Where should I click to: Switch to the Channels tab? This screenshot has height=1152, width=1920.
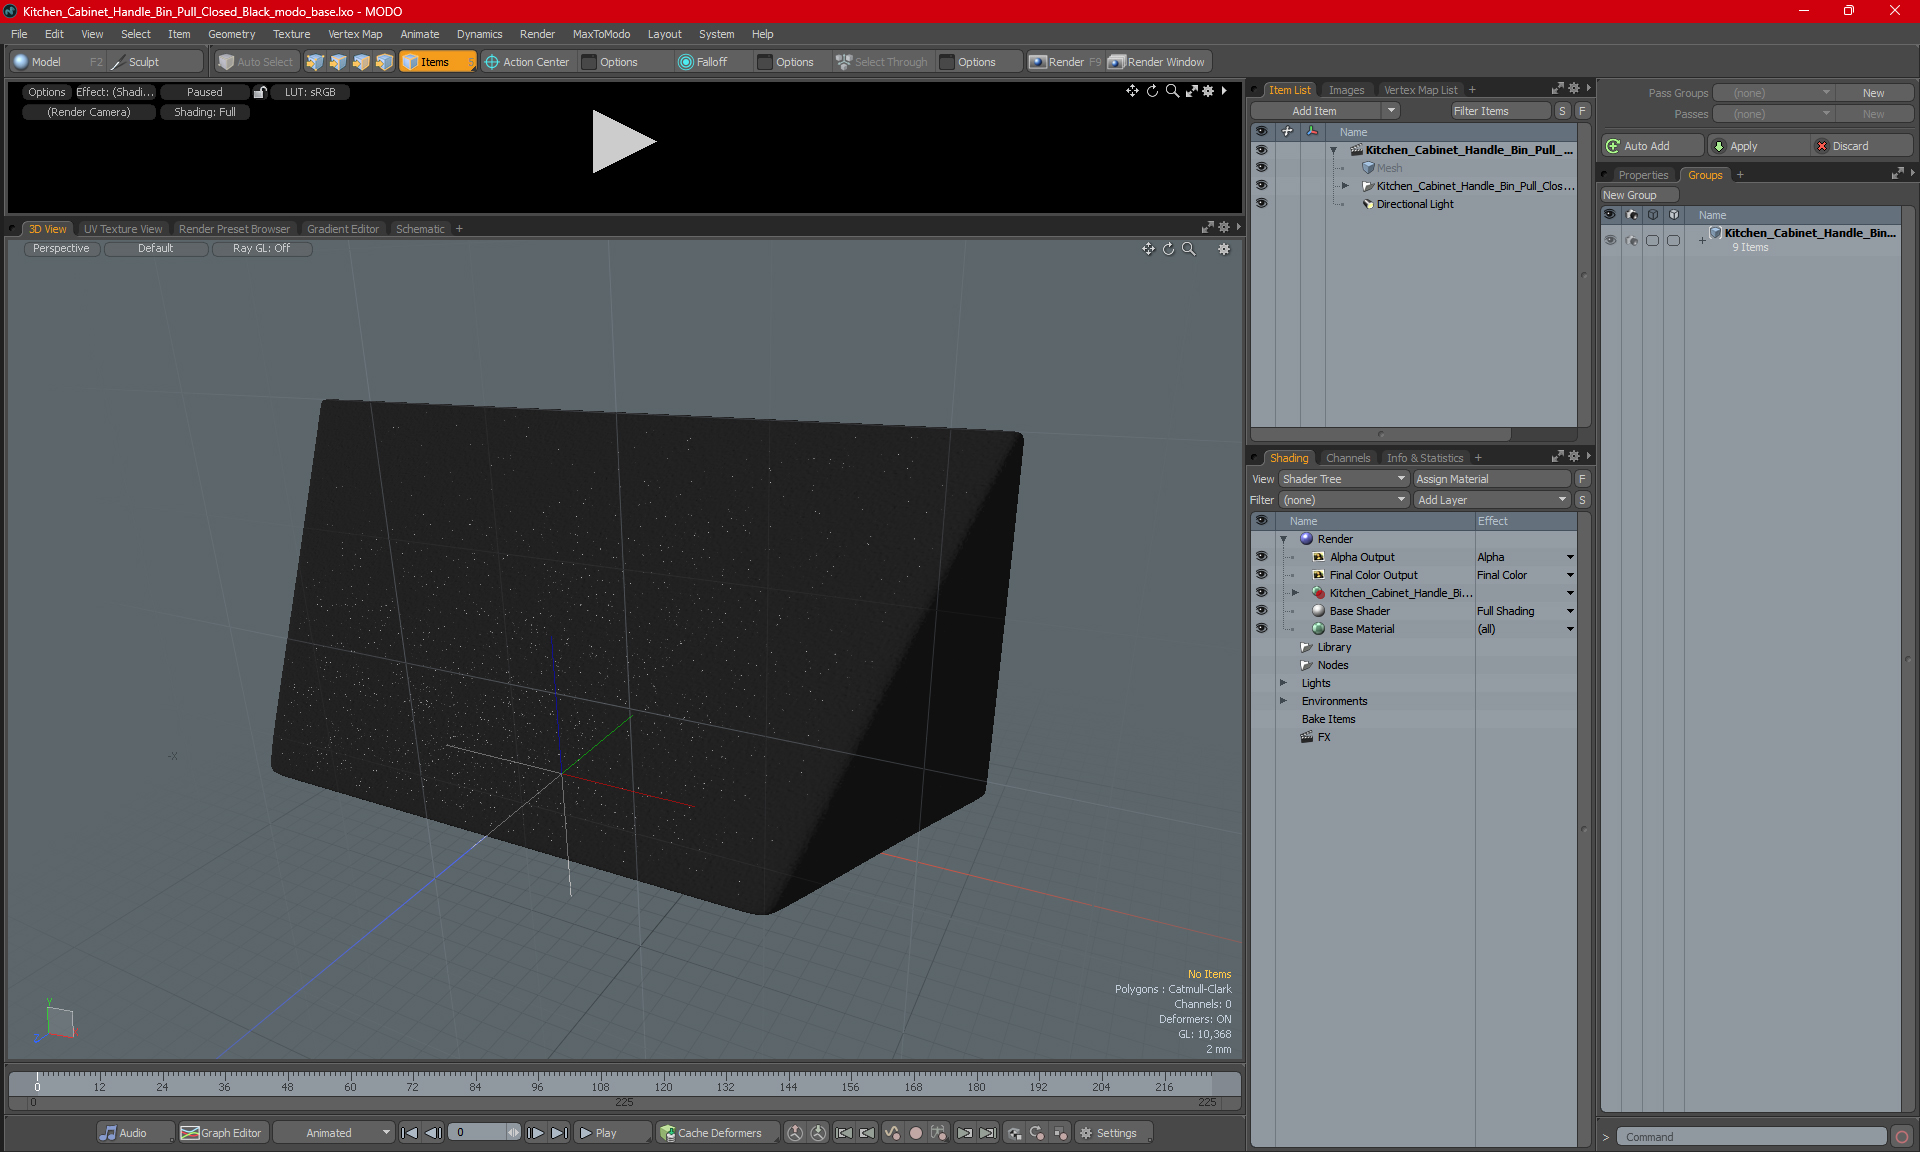coord(1348,458)
